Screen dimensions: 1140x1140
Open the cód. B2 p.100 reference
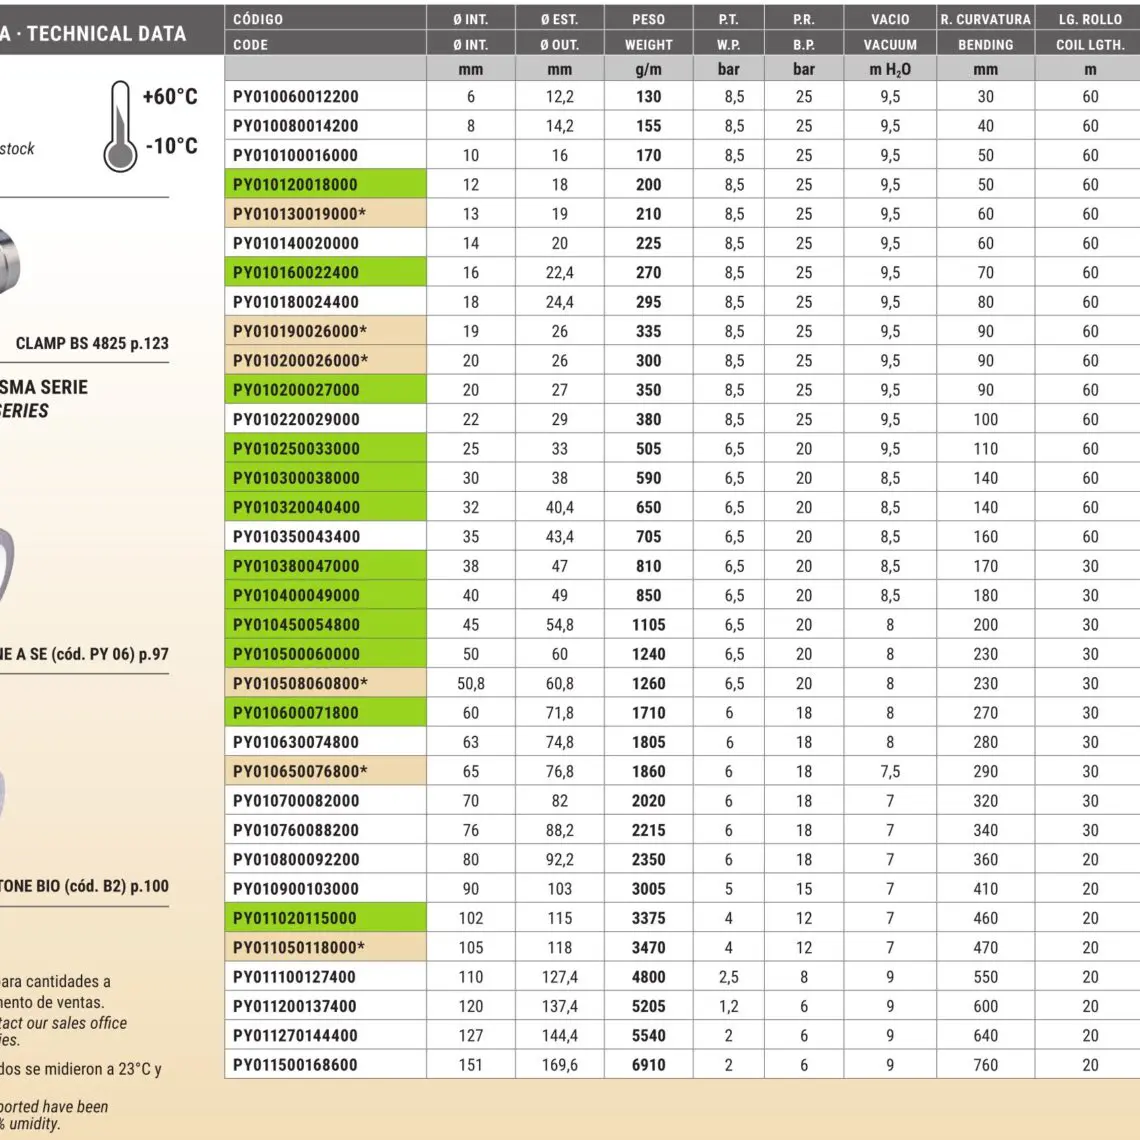(x=84, y=886)
